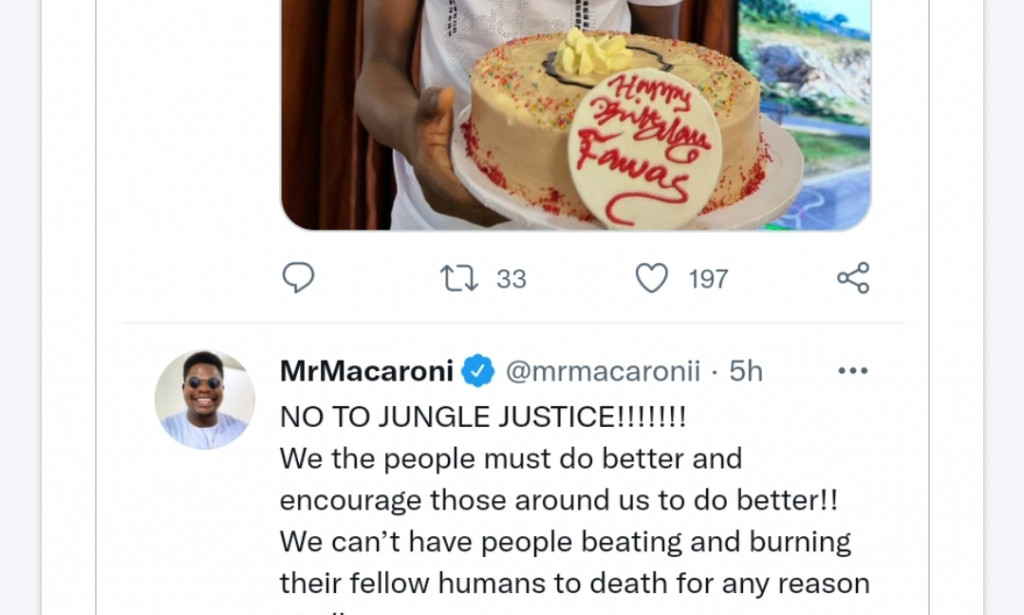Open the three-dot more options menu
Screen dimensions: 1024x615
click(x=853, y=370)
